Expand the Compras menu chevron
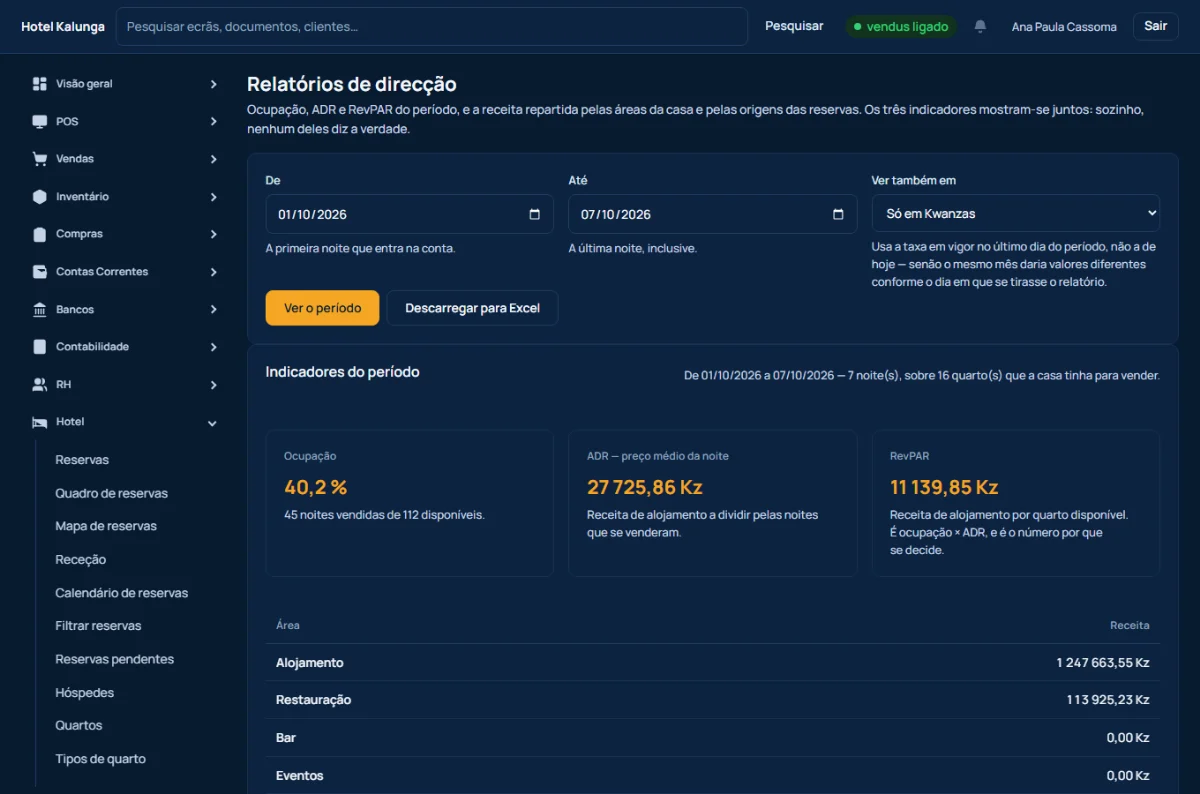 213,234
